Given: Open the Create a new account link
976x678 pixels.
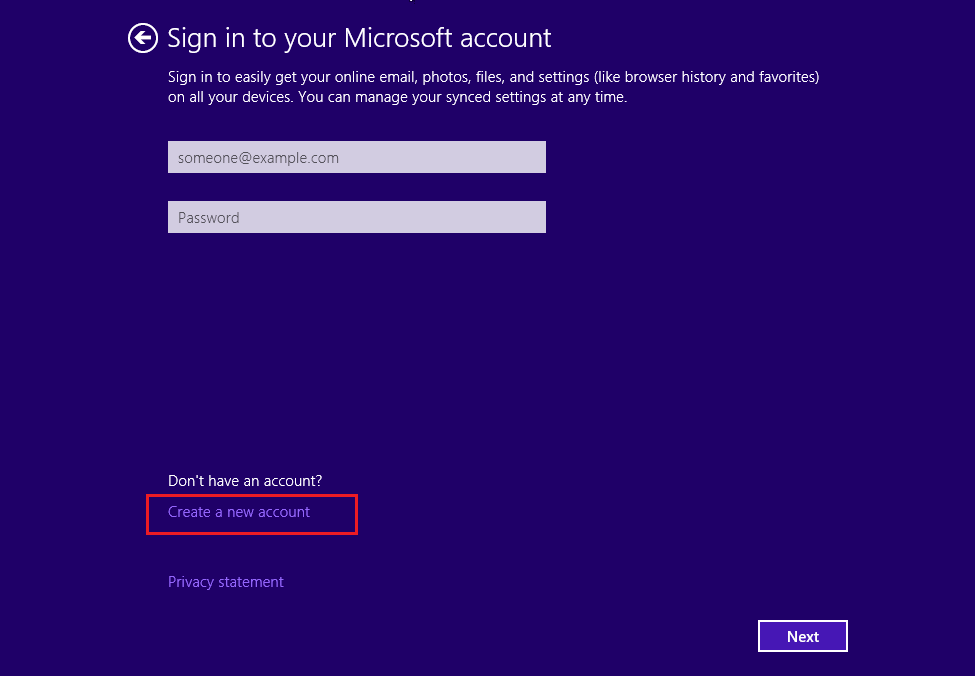Looking at the screenshot, I should (238, 512).
